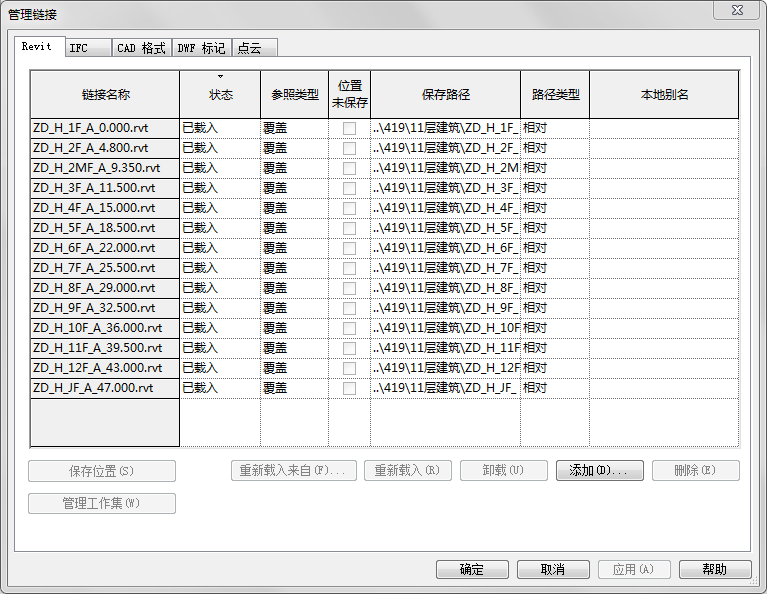Toggle 位置未保存 checkbox for ZD_H_JF_A_47.000.rvt
Screen dimensions: 767x594
coord(349,388)
